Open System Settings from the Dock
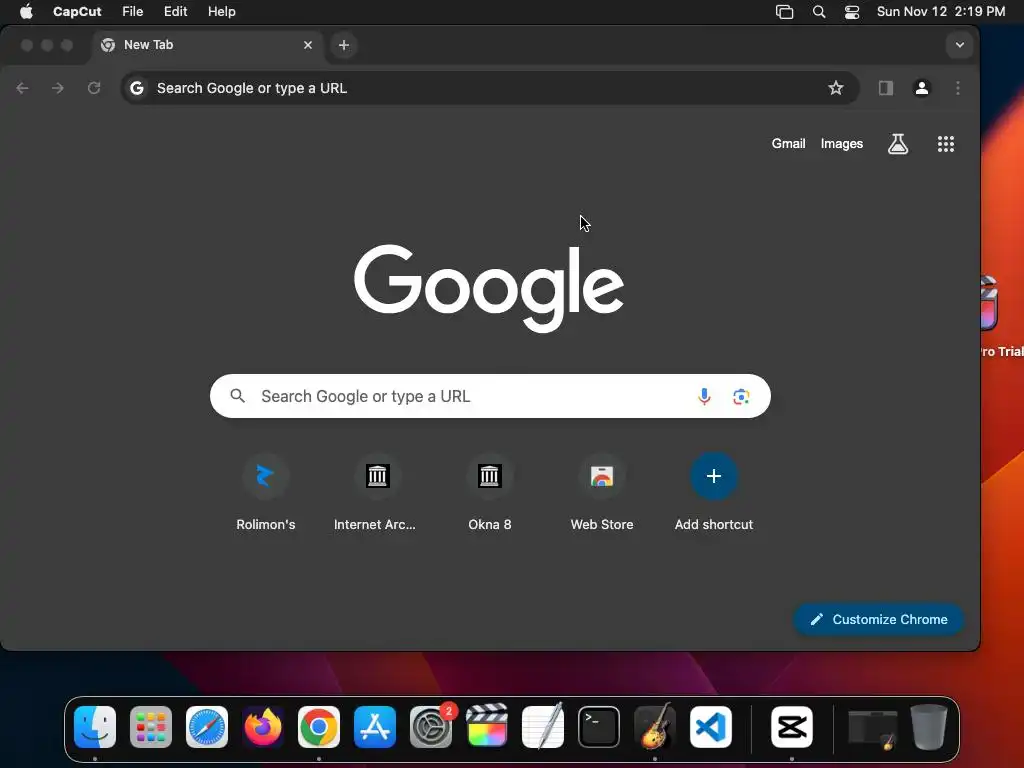The width and height of the screenshot is (1024, 768). coord(431,727)
